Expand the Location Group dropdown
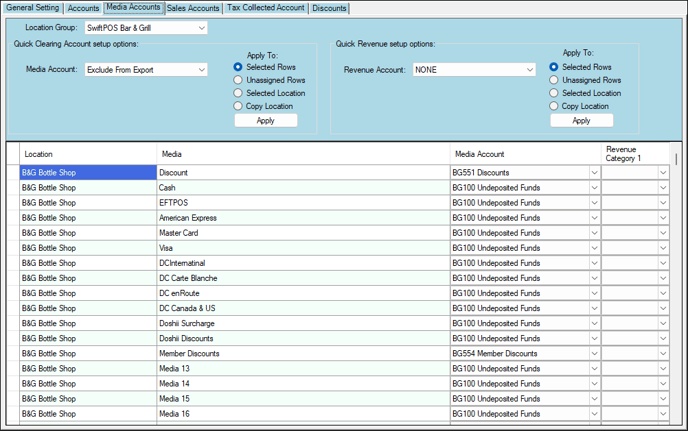This screenshot has height=431, width=688. click(x=201, y=28)
